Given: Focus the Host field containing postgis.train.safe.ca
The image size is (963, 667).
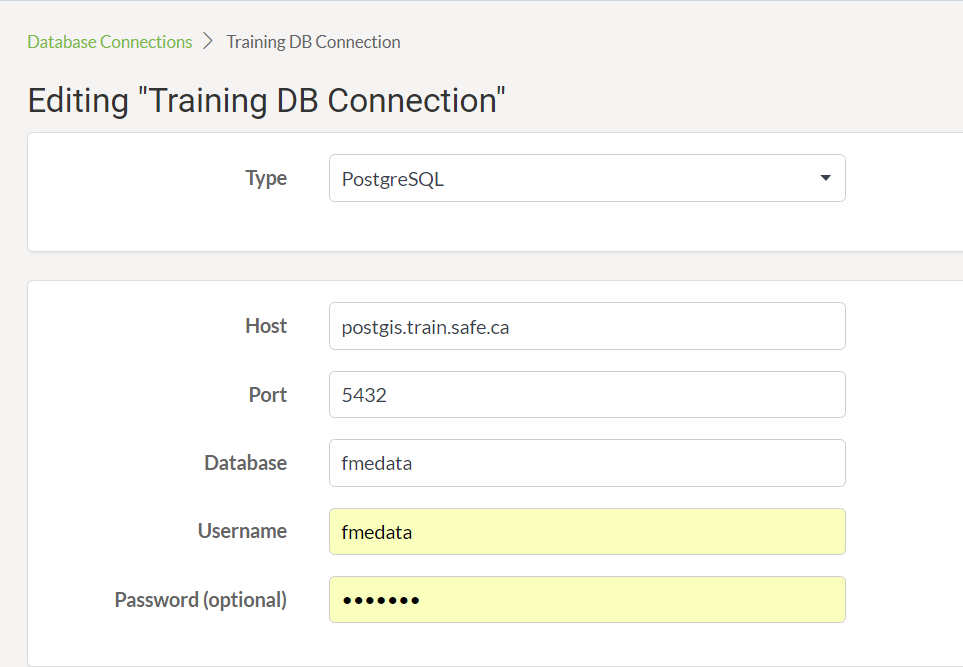Looking at the screenshot, I should [587, 326].
